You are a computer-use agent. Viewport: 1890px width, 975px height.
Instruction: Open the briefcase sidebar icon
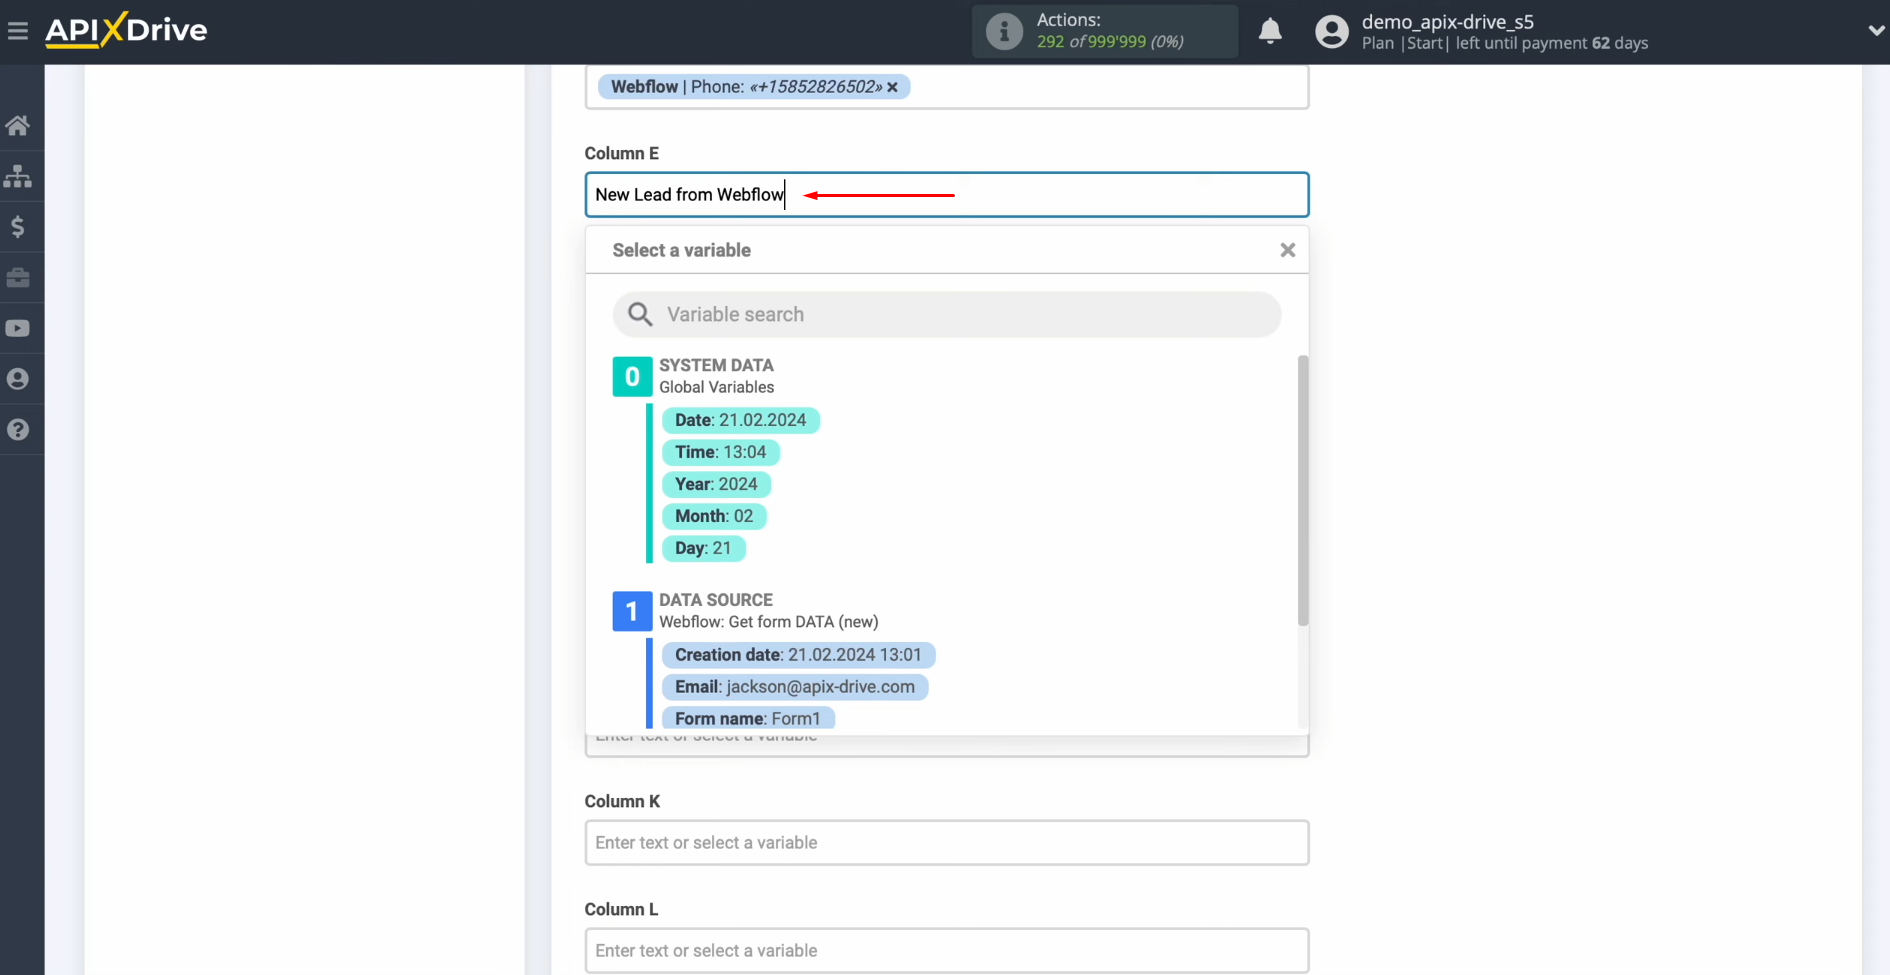(x=18, y=278)
